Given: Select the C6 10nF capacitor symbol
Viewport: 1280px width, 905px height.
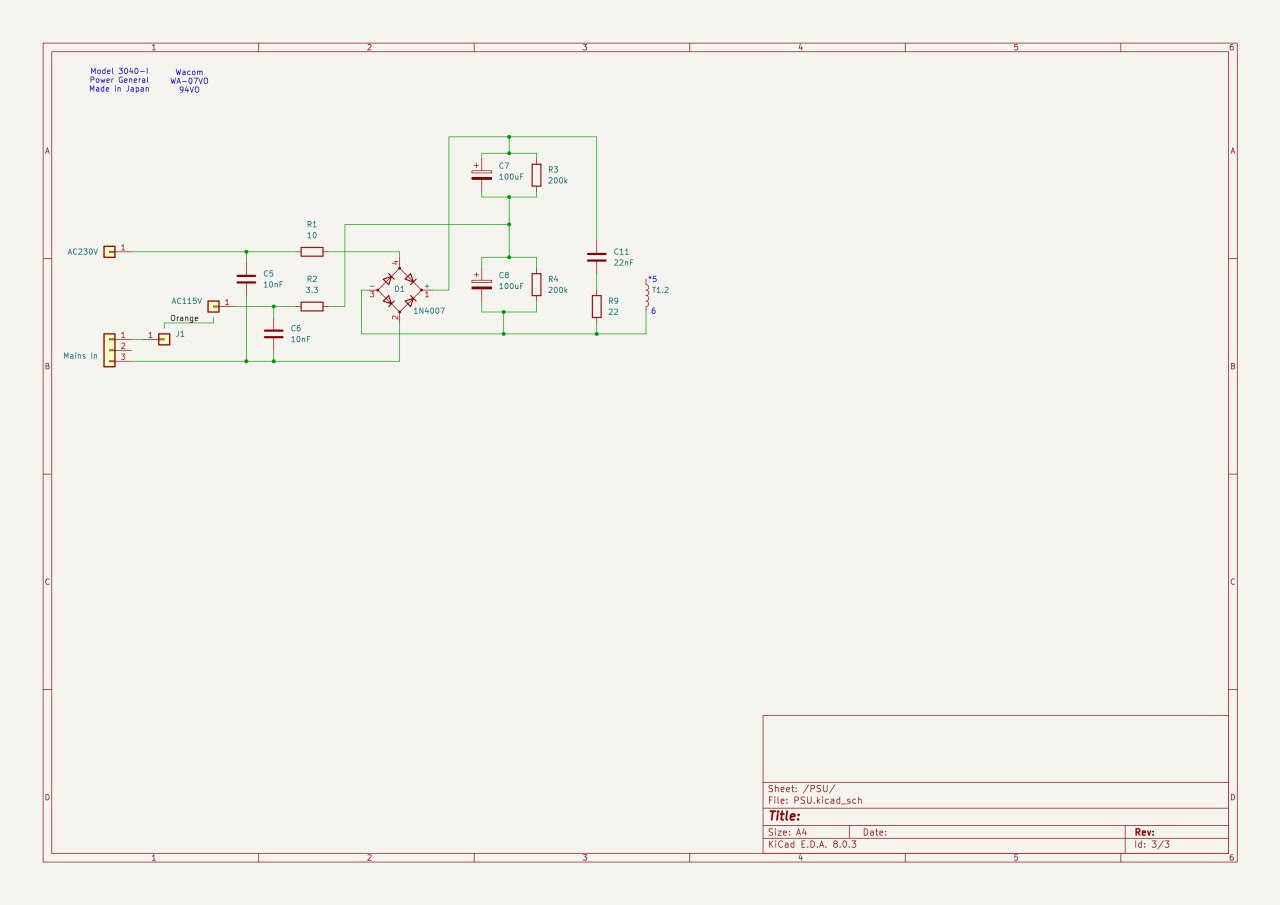Looking at the screenshot, I should point(273,334).
